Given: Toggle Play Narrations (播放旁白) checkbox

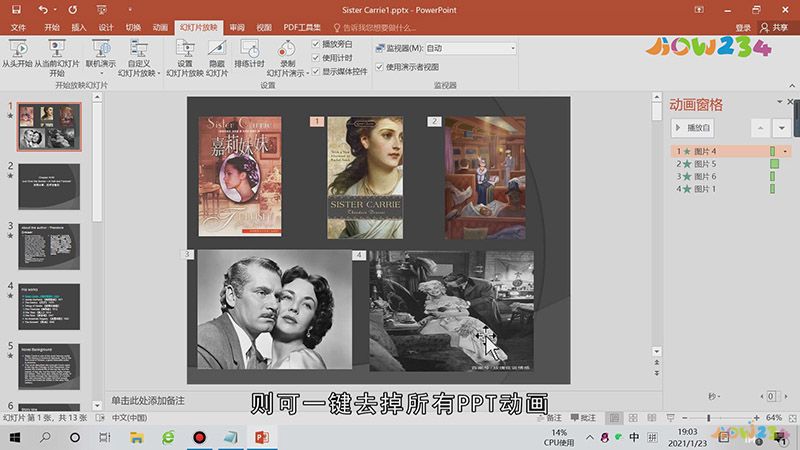Looking at the screenshot, I should pyautogui.click(x=315, y=44).
